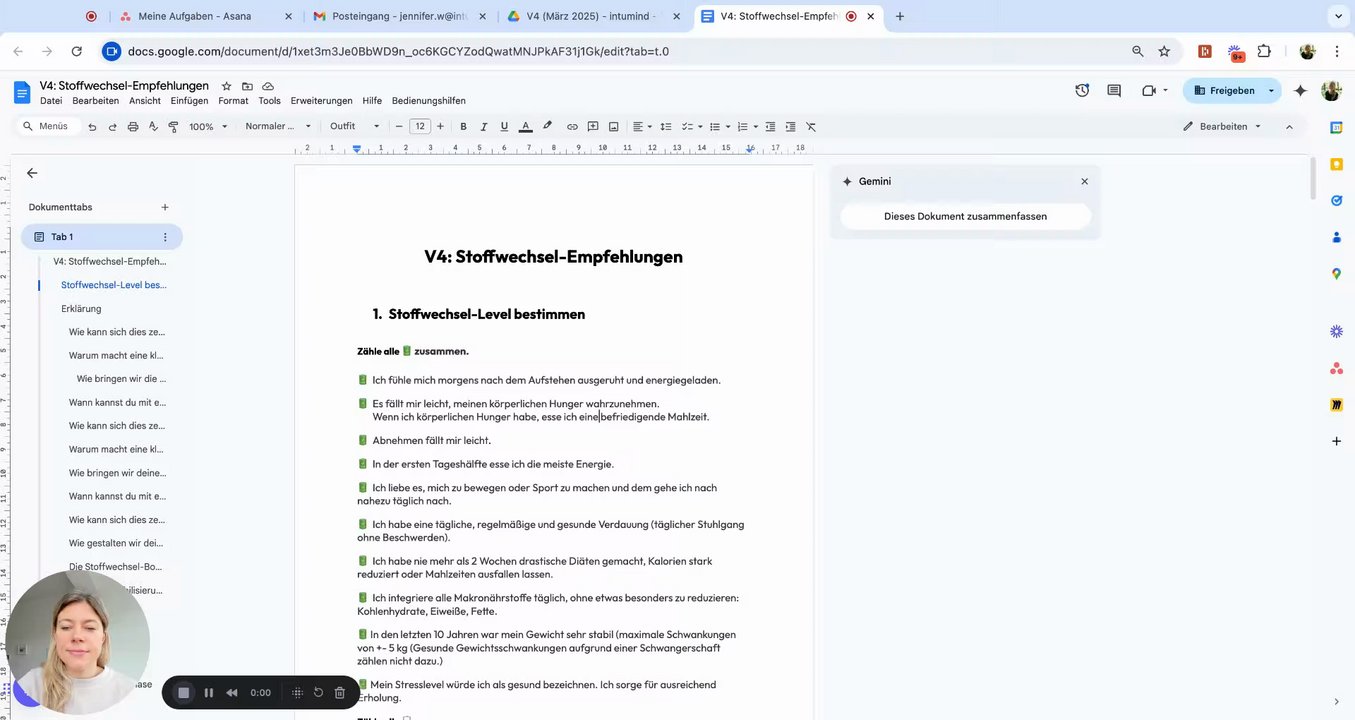Click the Freigeben share button
This screenshot has width=1355, height=720.
(x=1224, y=90)
